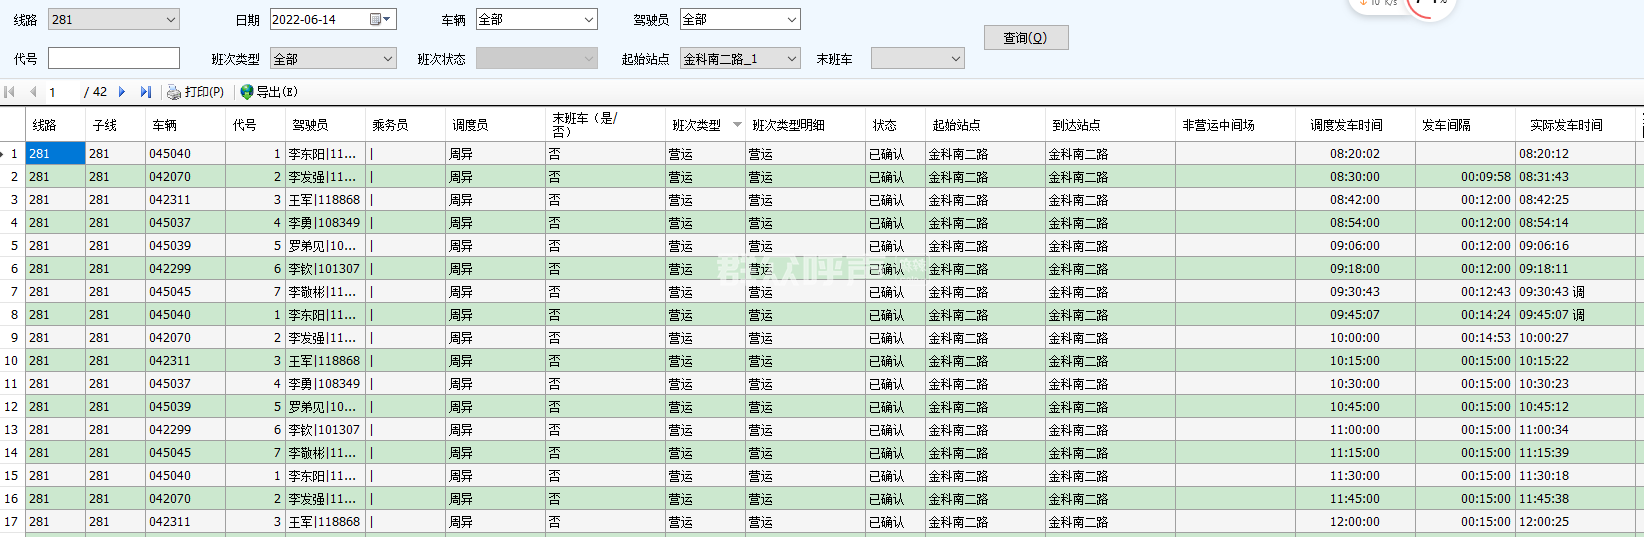
Task: Open the 班次类型 filter dropdown
Action: coord(388,59)
